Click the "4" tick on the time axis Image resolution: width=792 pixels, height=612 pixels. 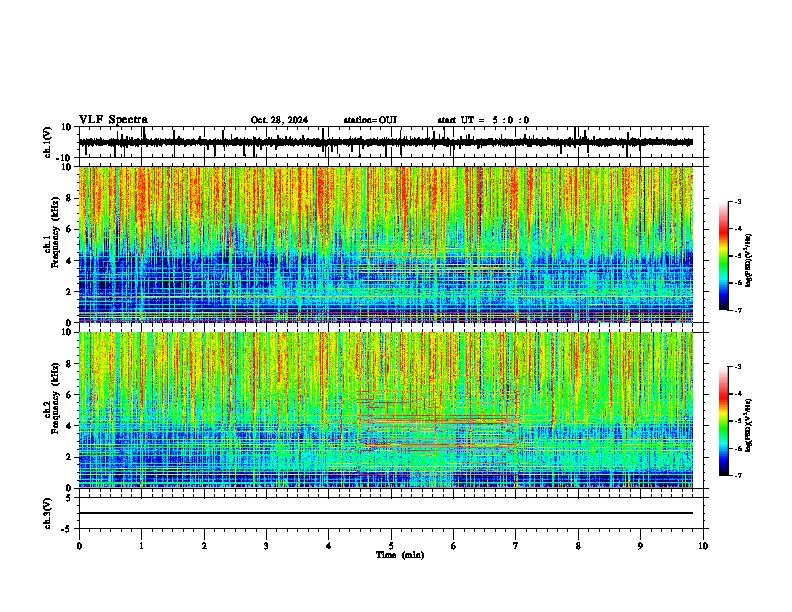point(329,546)
